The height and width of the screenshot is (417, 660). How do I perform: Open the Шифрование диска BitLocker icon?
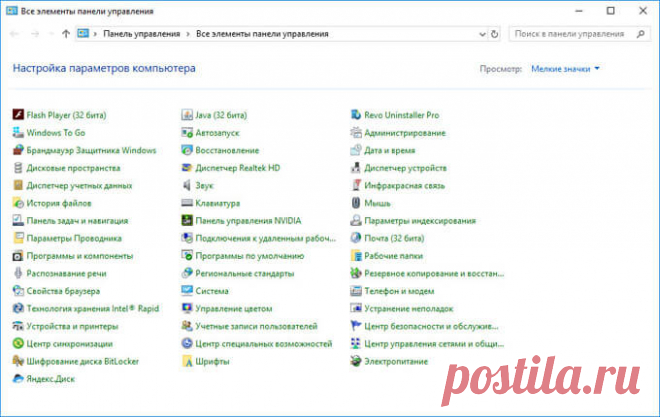pyautogui.click(x=18, y=361)
